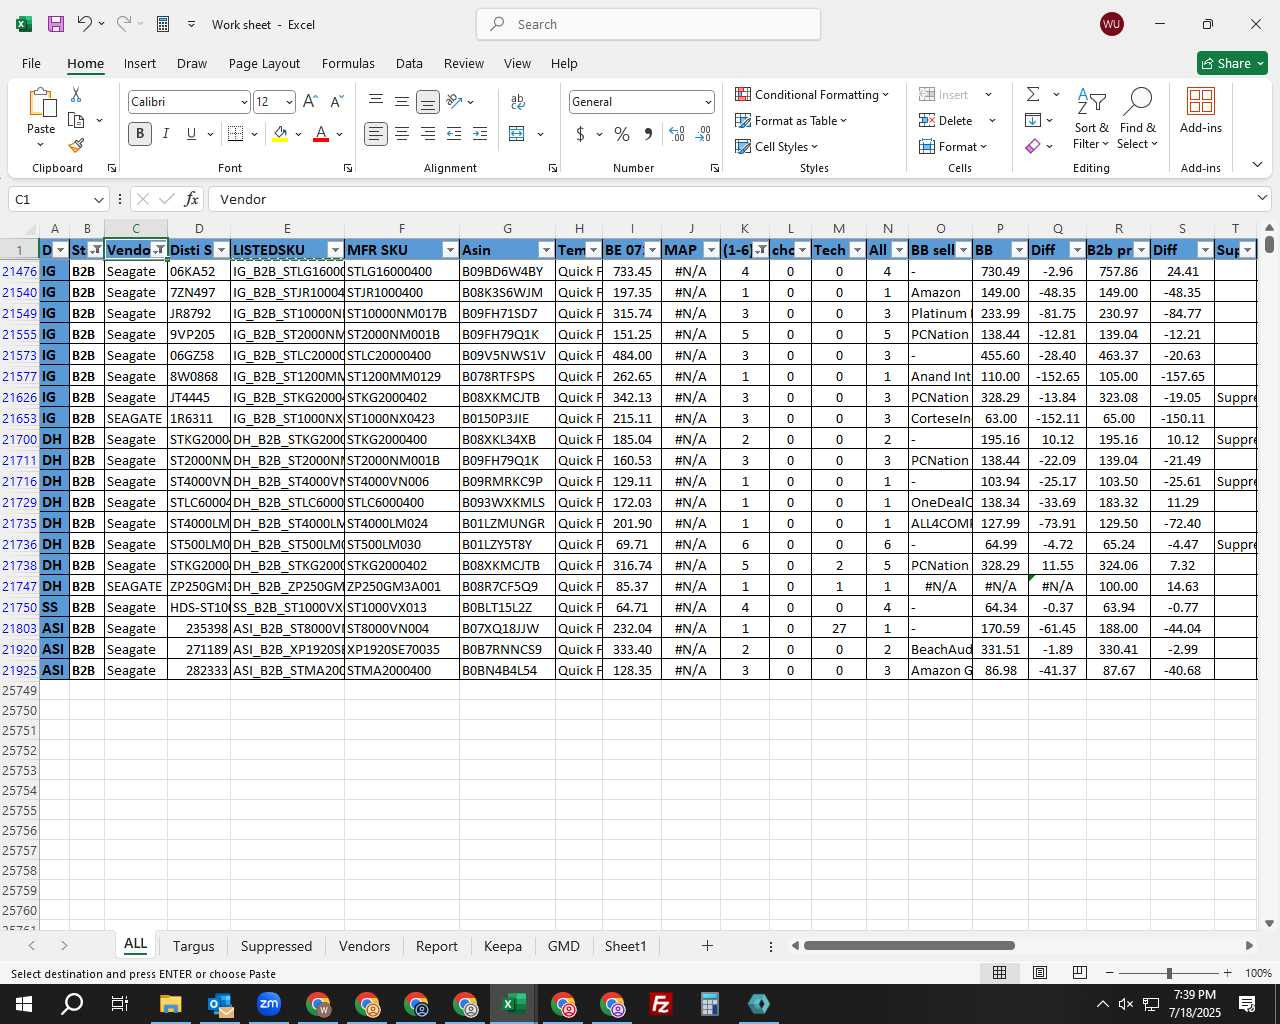Open the MFR SKU column filter dropdown
The width and height of the screenshot is (1280, 1024).
(x=450, y=250)
